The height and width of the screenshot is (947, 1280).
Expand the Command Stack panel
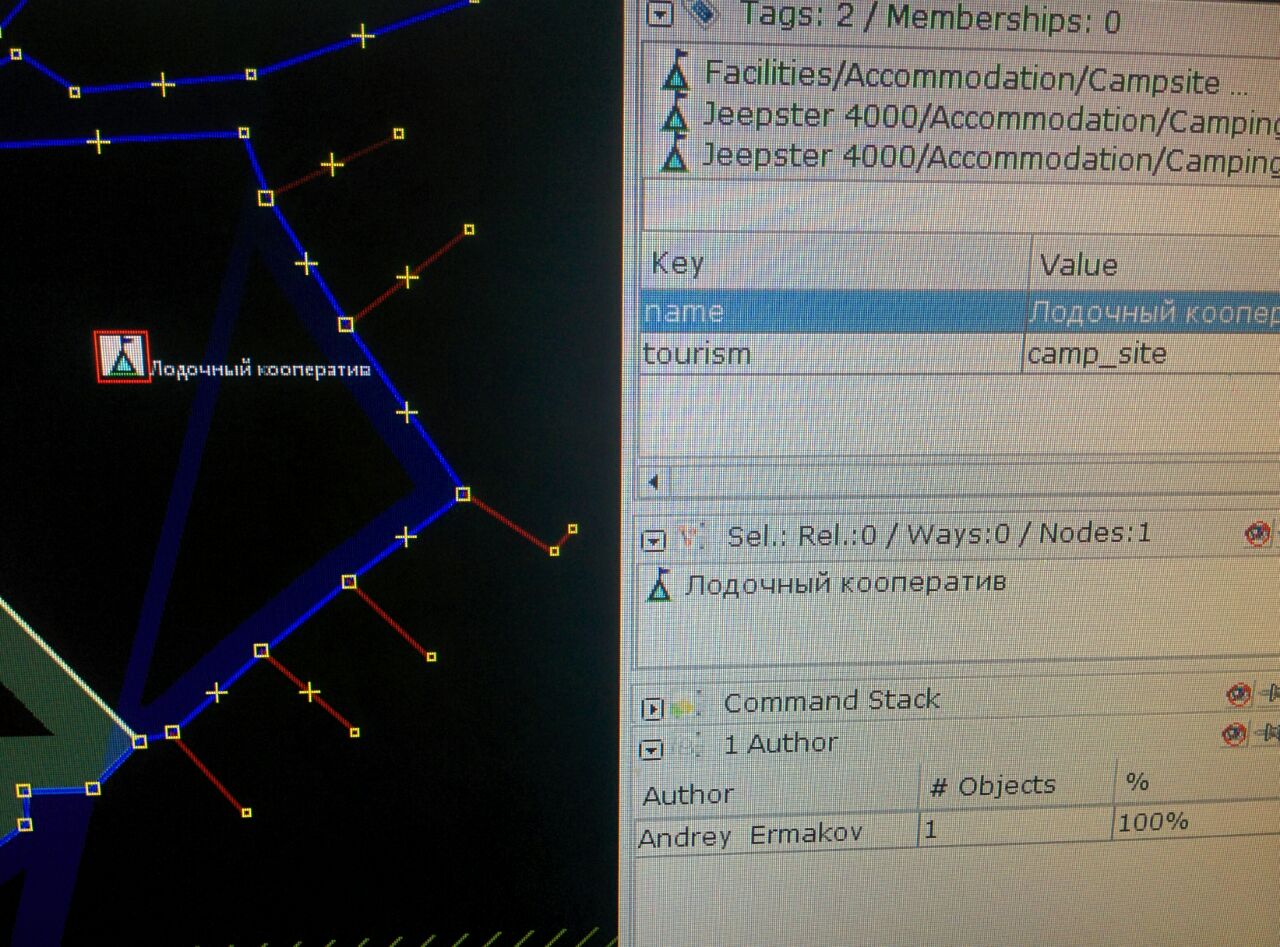point(652,709)
